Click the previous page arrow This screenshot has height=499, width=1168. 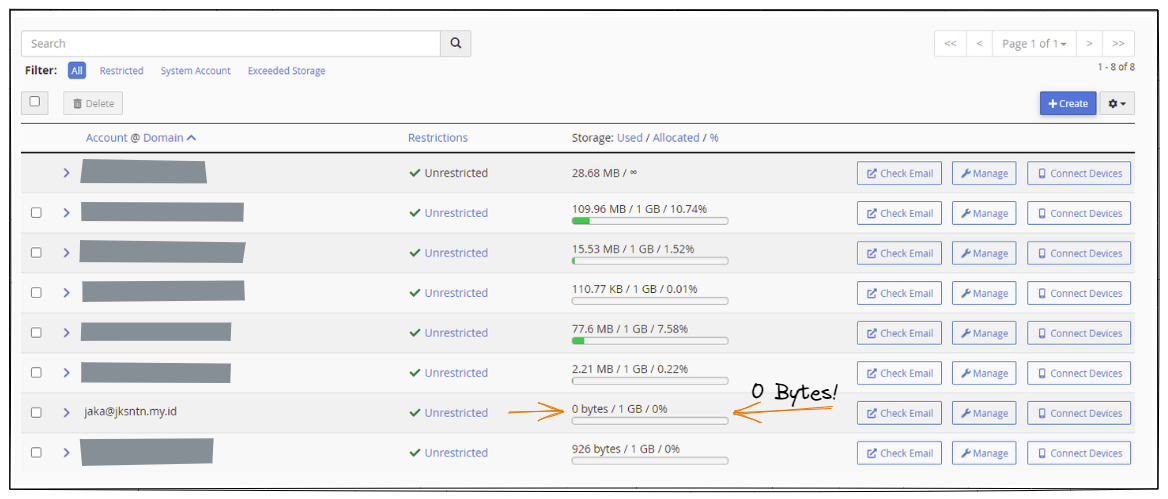[x=979, y=44]
